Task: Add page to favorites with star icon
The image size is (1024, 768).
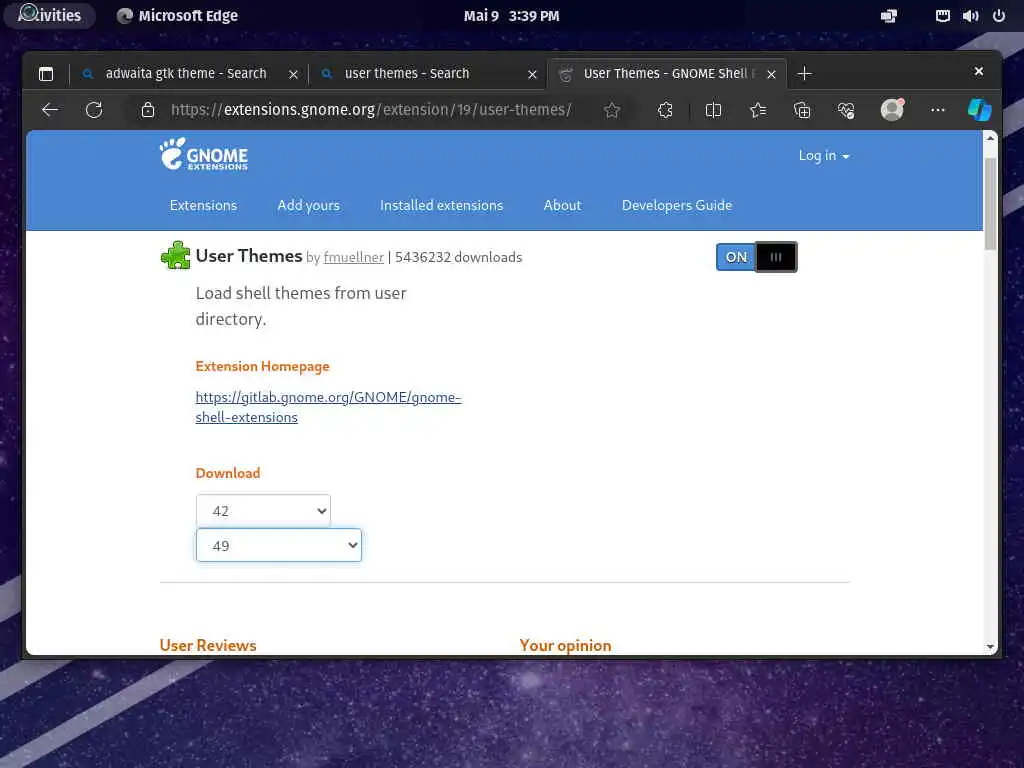Action: (x=611, y=110)
